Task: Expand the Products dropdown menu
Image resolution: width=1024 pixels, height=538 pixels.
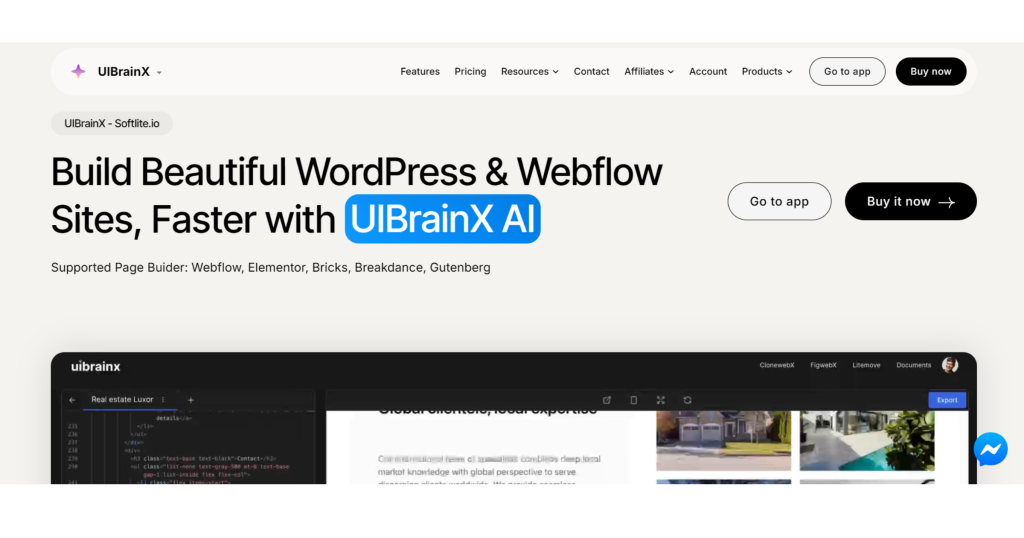Action: 766,72
